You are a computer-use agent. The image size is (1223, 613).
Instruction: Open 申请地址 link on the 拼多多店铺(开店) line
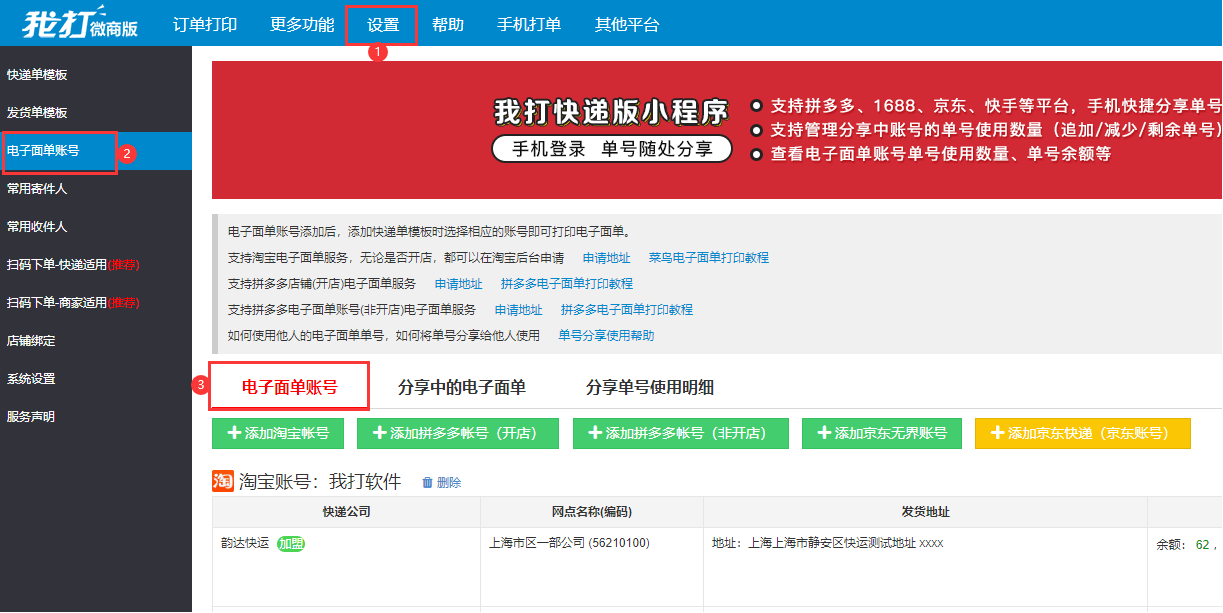coord(459,284)
